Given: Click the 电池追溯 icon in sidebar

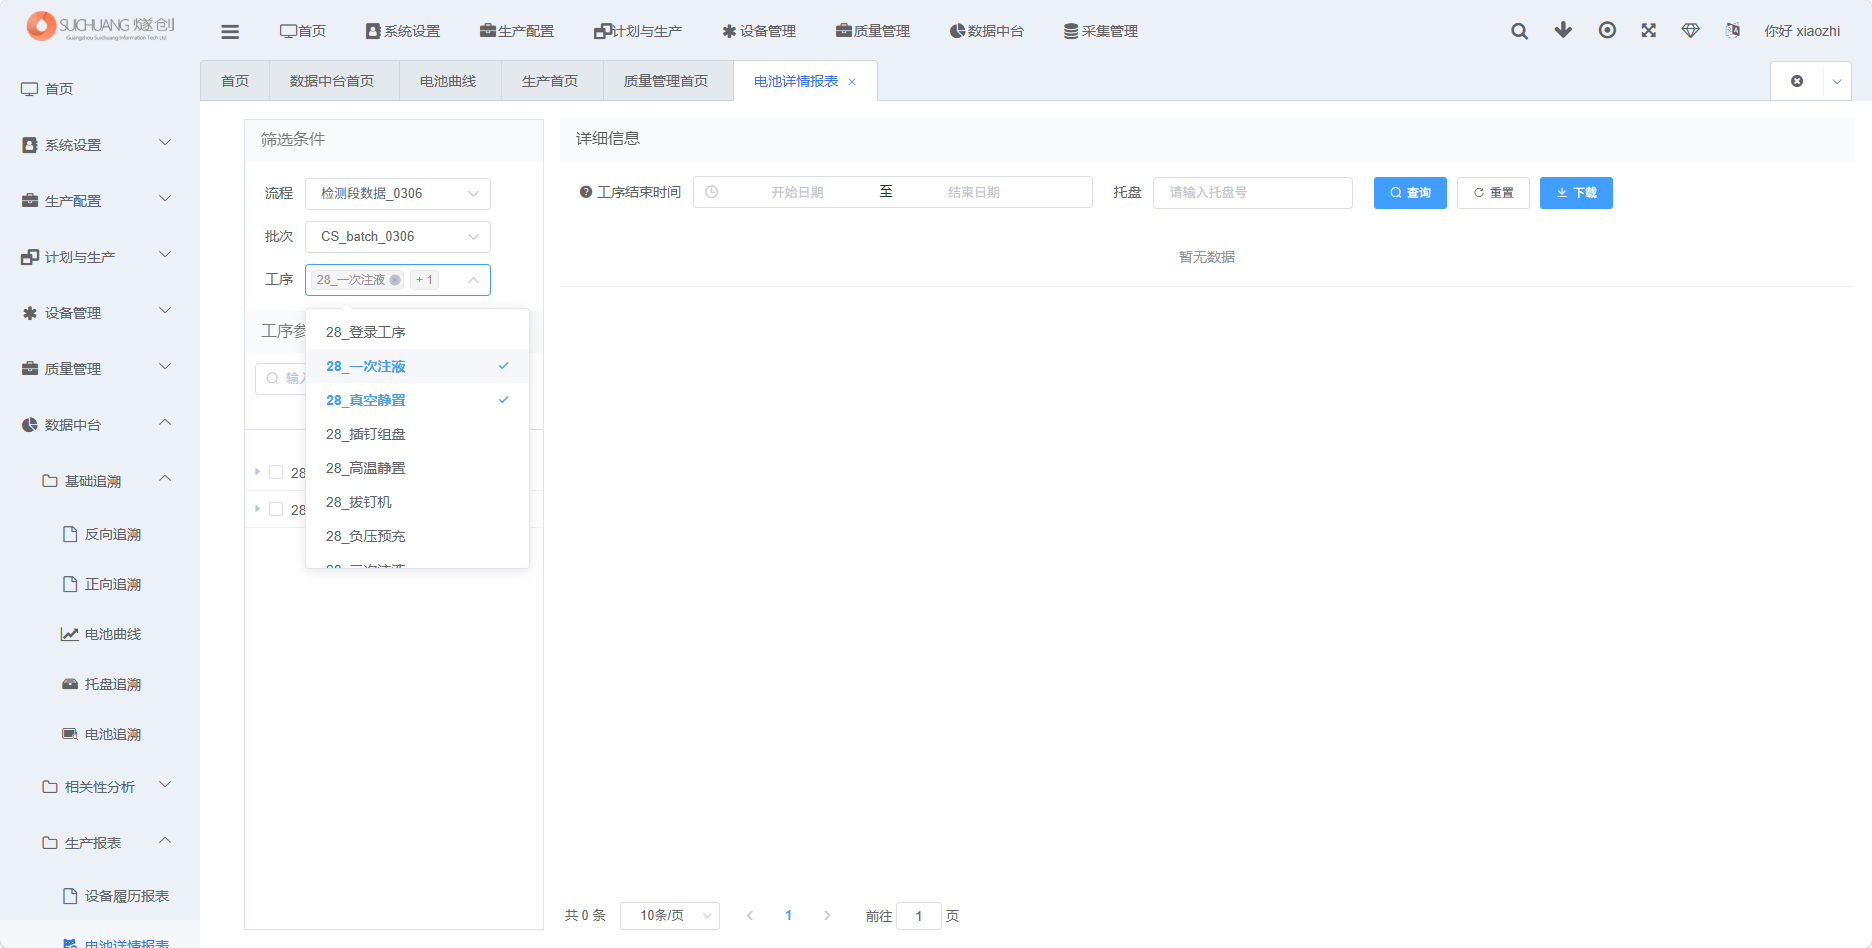Looking at the screenshot, I should (x=70, y=734).
